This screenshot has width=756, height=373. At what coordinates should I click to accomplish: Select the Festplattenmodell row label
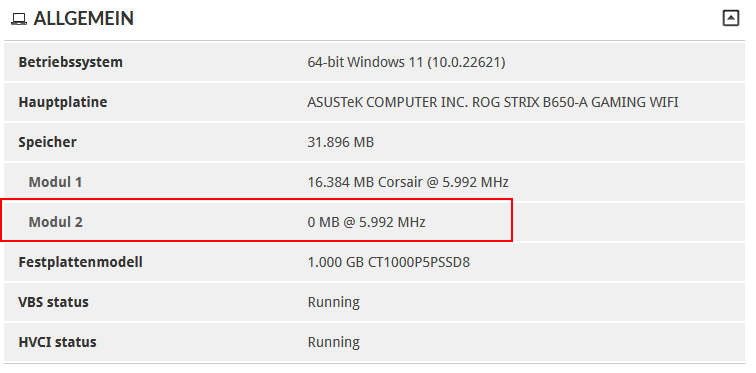tap(81, 262)
